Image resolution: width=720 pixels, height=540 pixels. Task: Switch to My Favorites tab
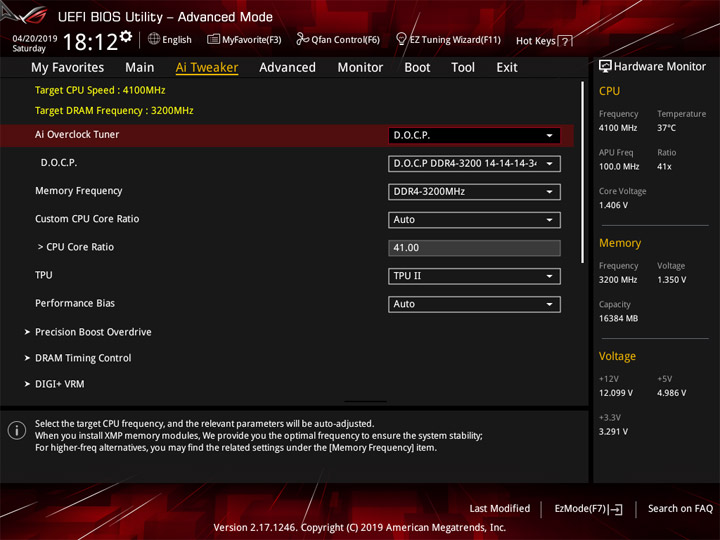pos(68,68)
